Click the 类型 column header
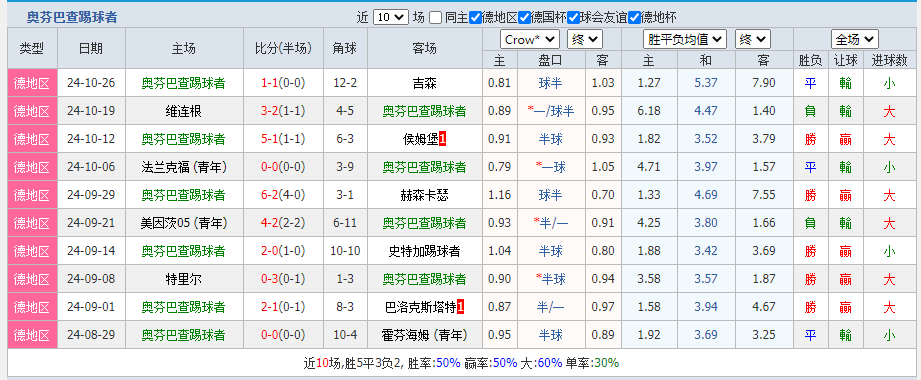Image resolution: width=921 pixels, height=380 pixels. (x=32, y=48)
